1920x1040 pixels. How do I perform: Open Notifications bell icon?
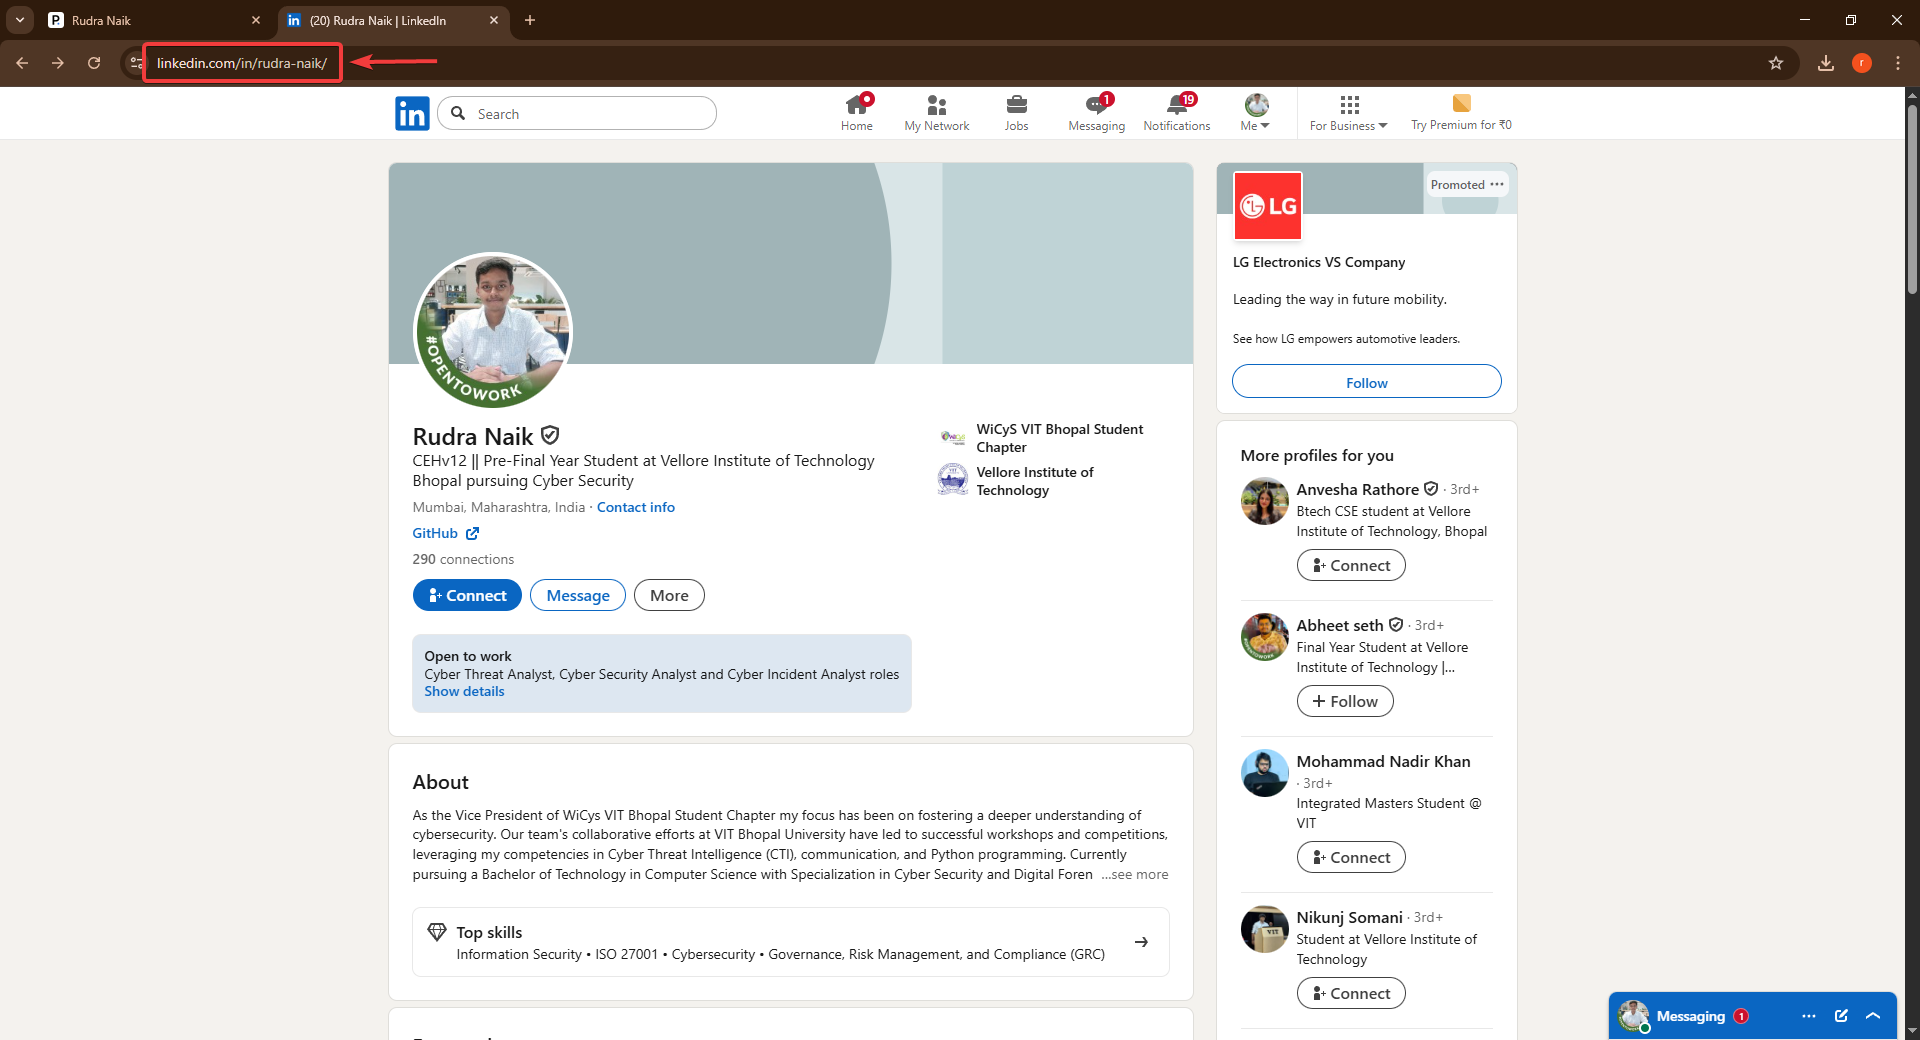(1177, 113)
